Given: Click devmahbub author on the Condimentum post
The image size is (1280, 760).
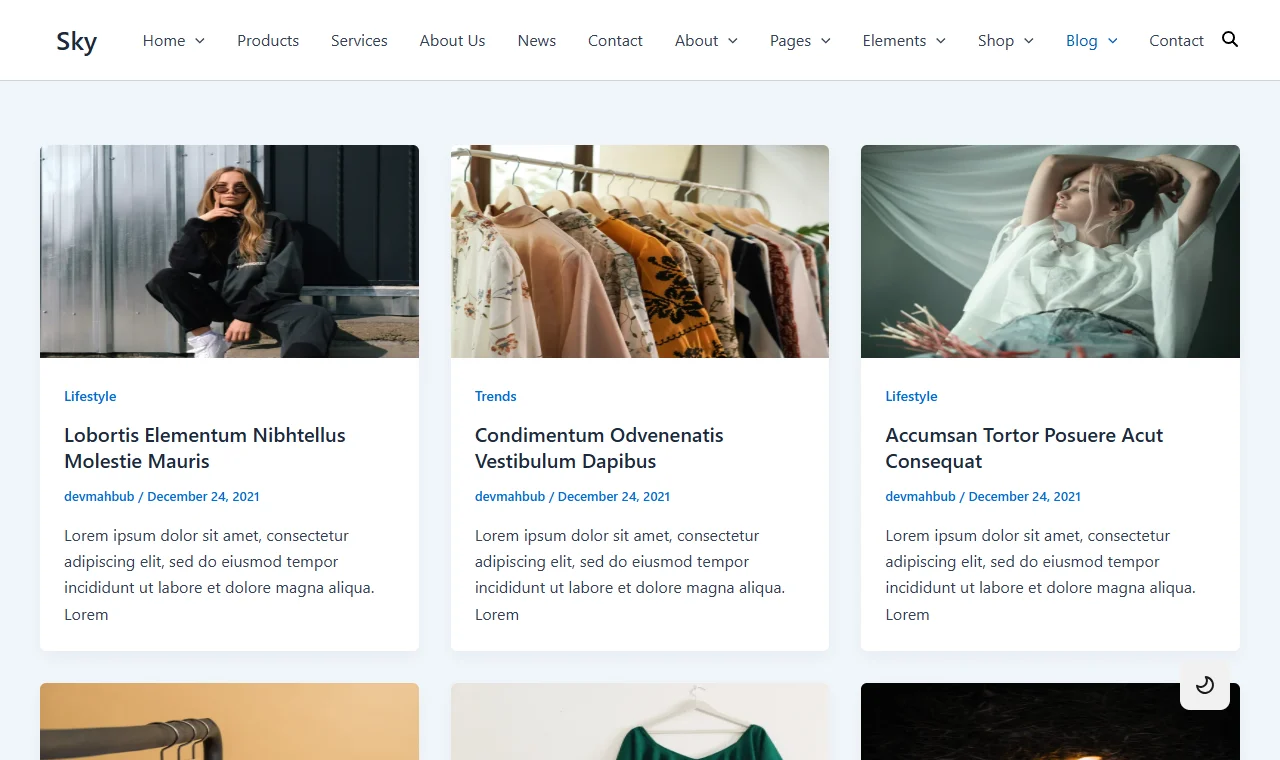Looking at the screenshot, I should point(510,496).
